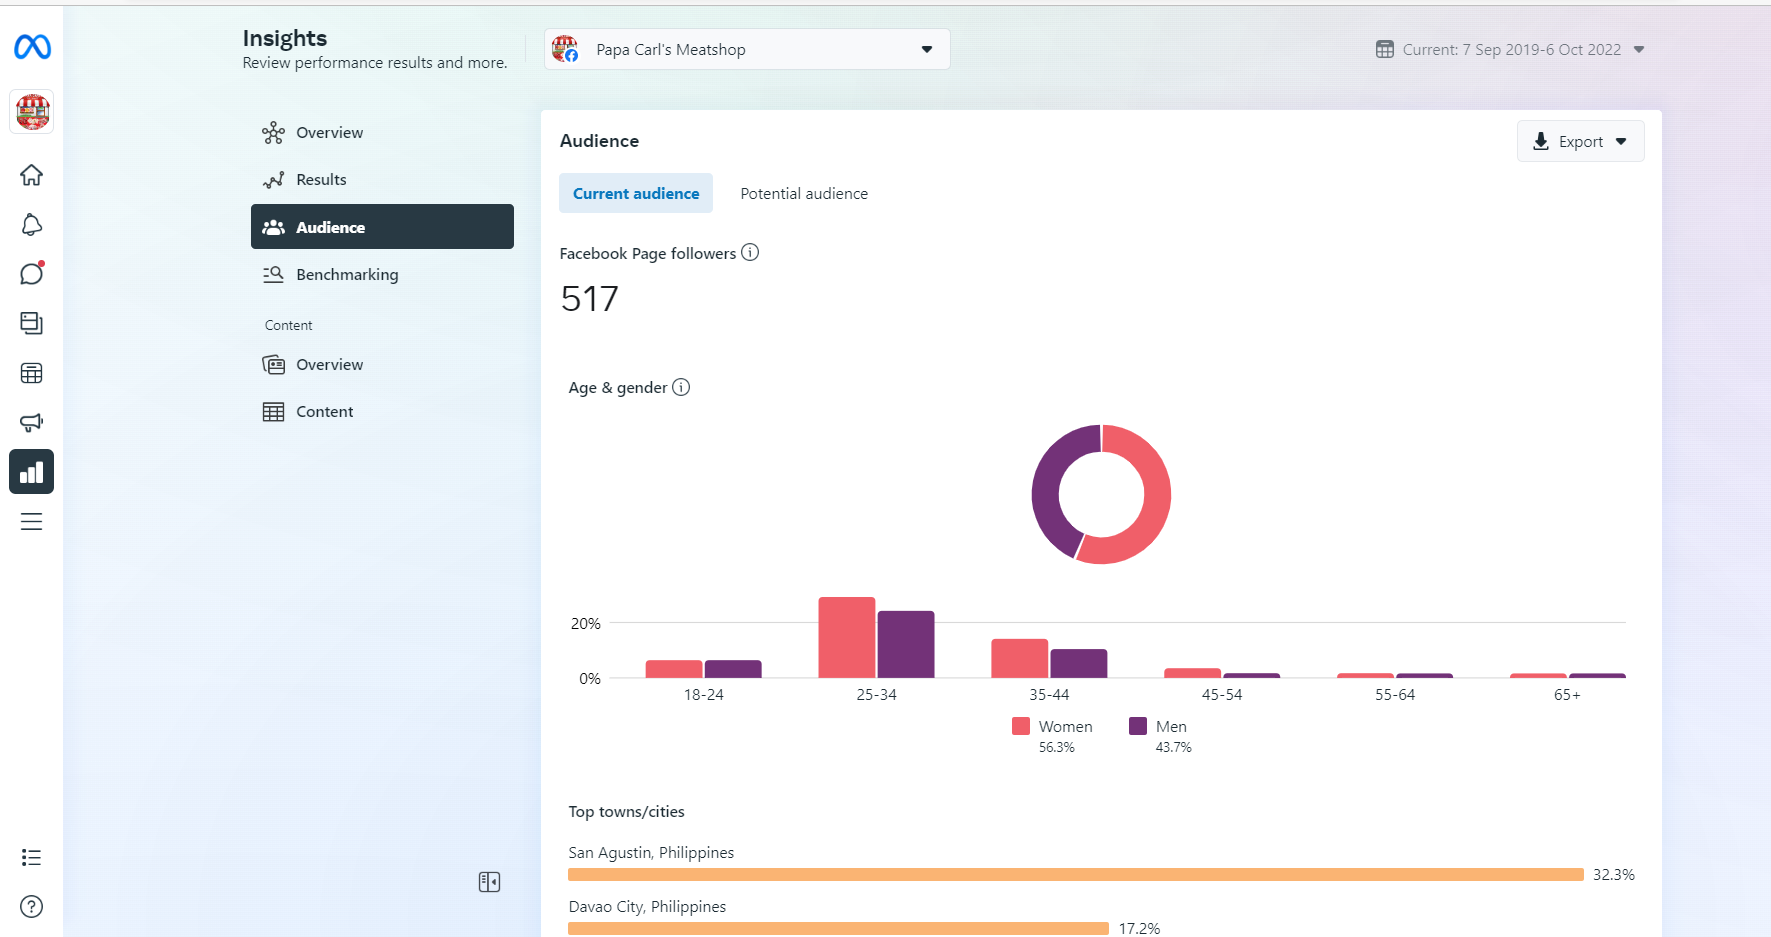Open the Papa Carl's Meatshop page selector
The height and width of the screenshot is (937, 1771).
(x=747, y=49)
